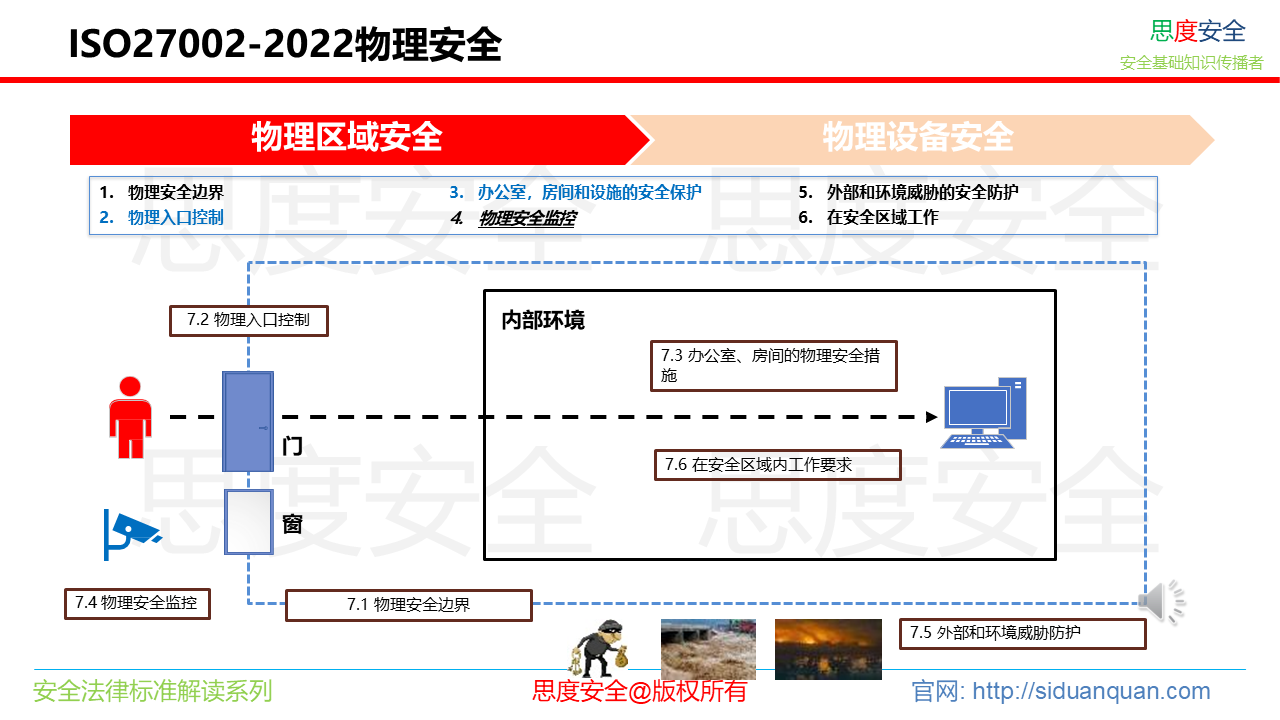Select the red 物理区域安全 arrow tab
The image size is (1280, 720).
(346, 139)
